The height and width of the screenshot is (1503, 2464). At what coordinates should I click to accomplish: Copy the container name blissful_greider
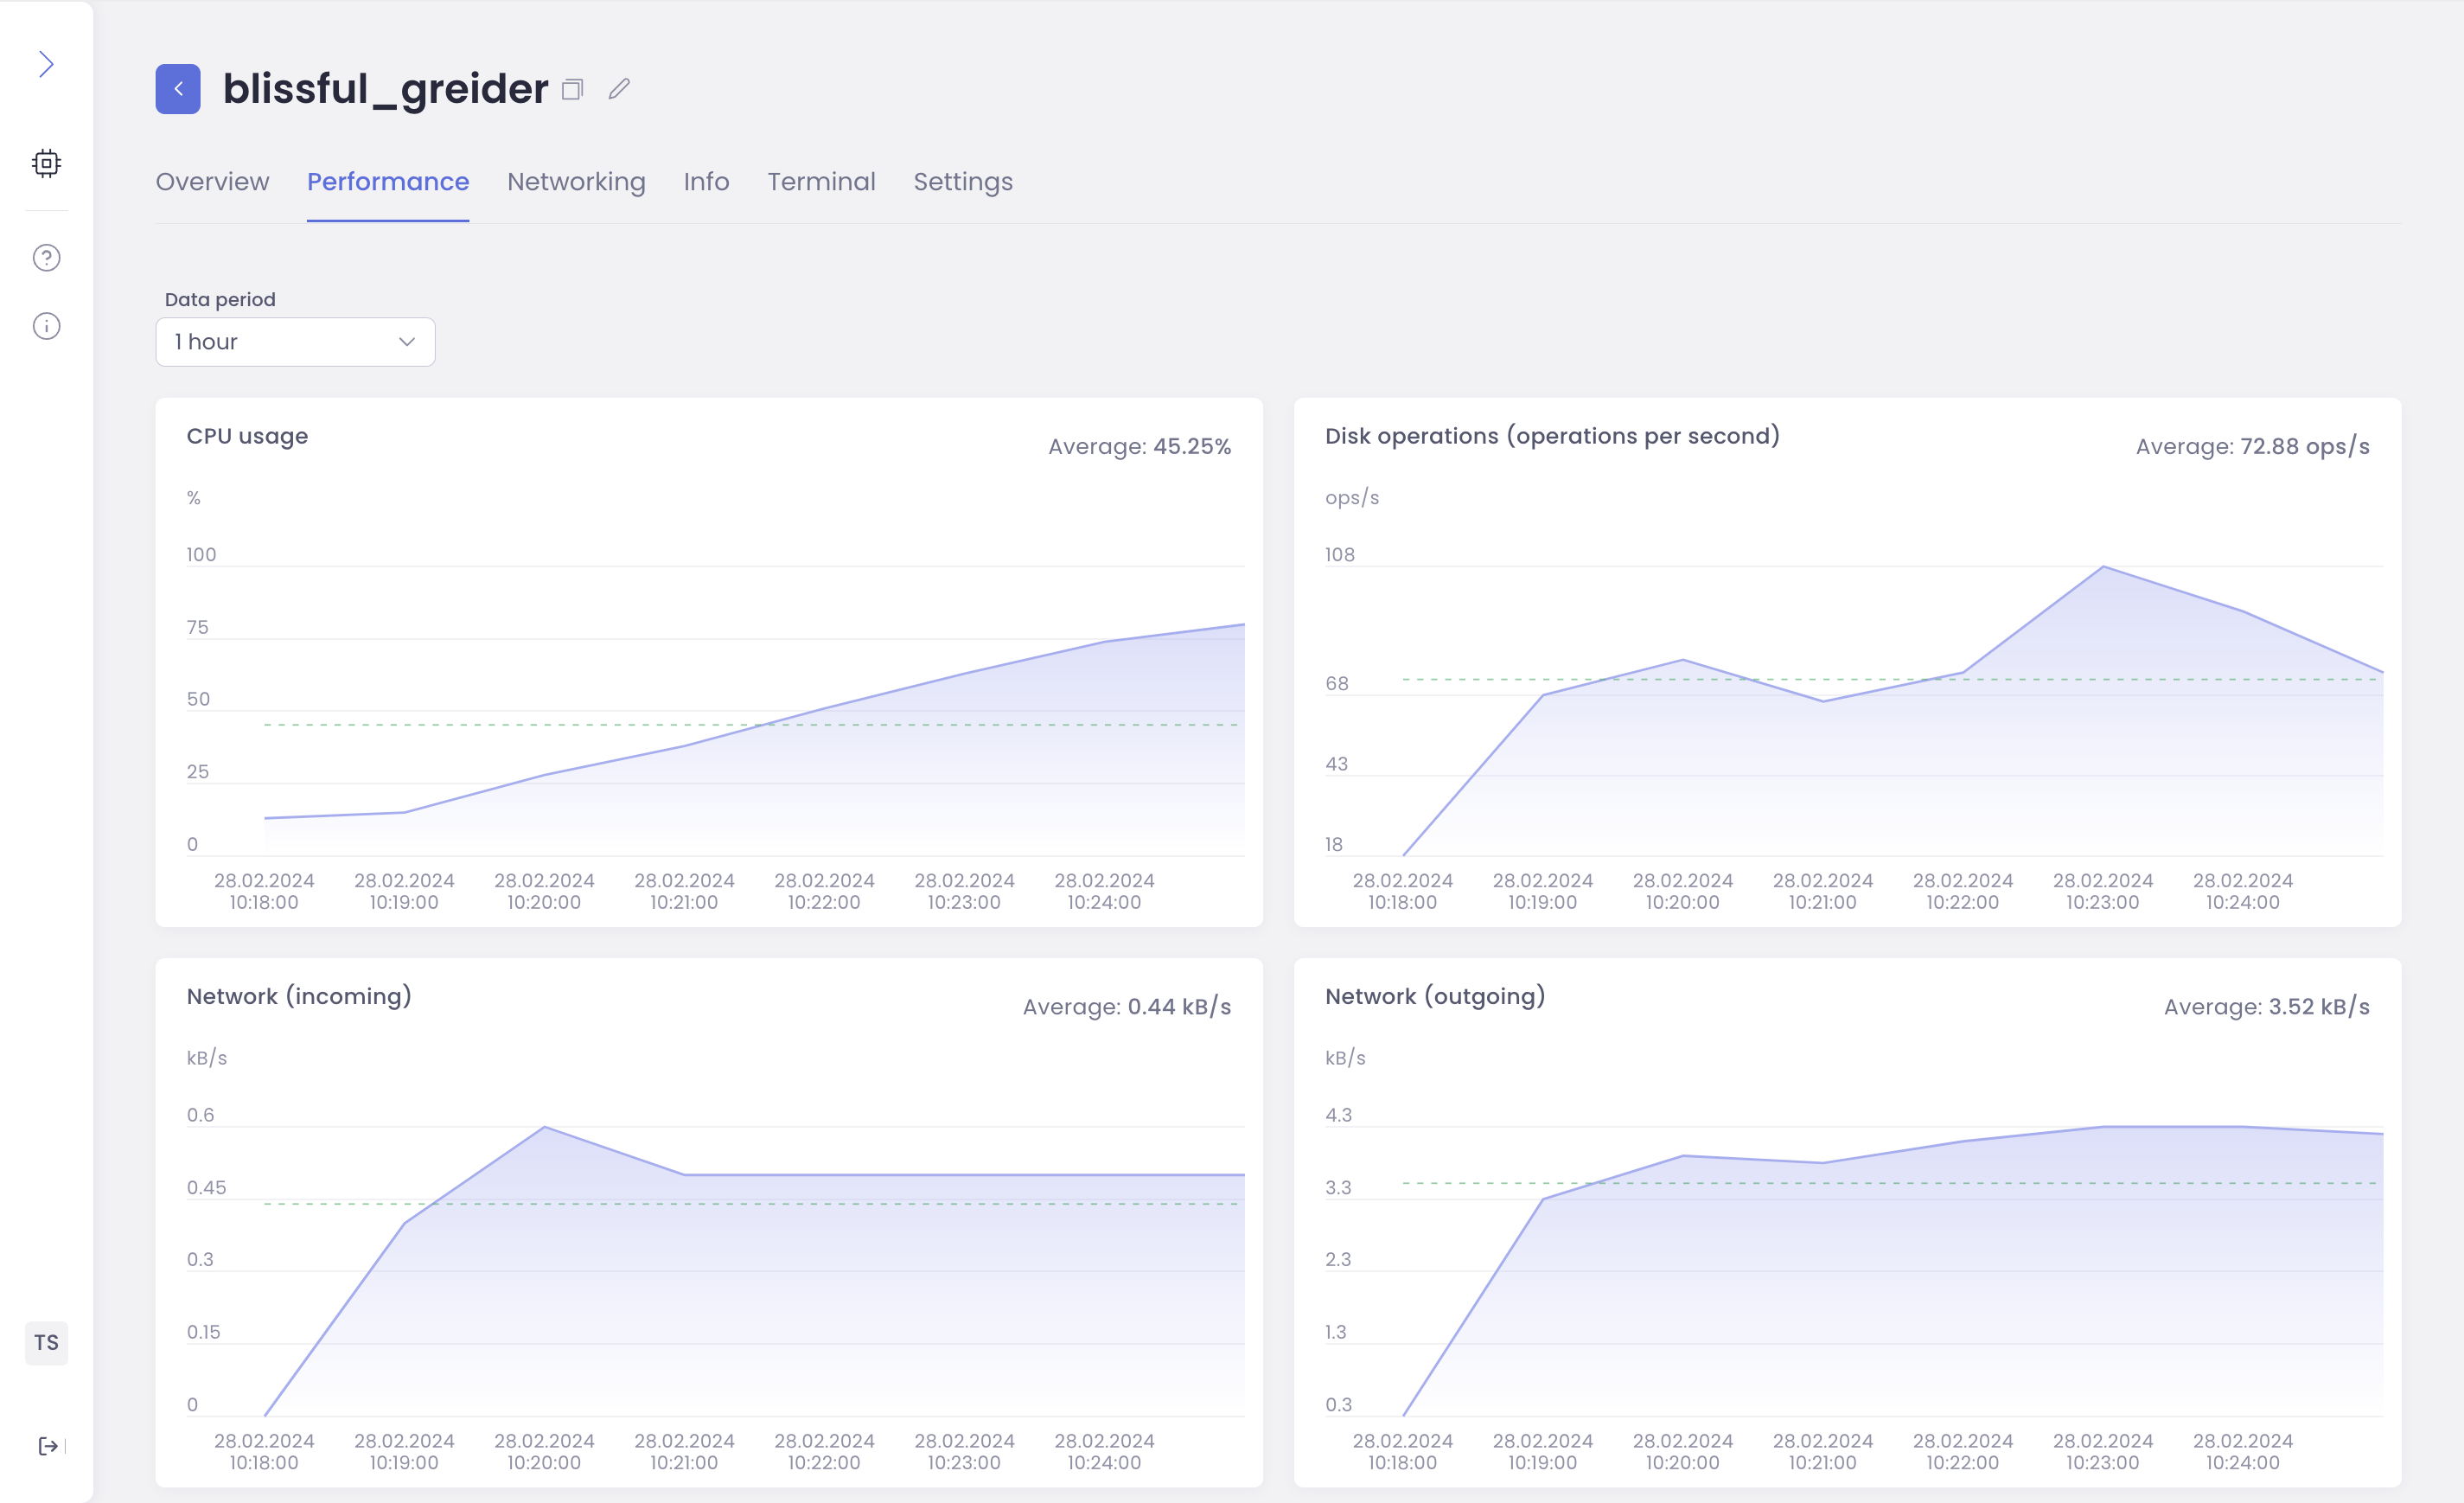(x=572, y=89)
